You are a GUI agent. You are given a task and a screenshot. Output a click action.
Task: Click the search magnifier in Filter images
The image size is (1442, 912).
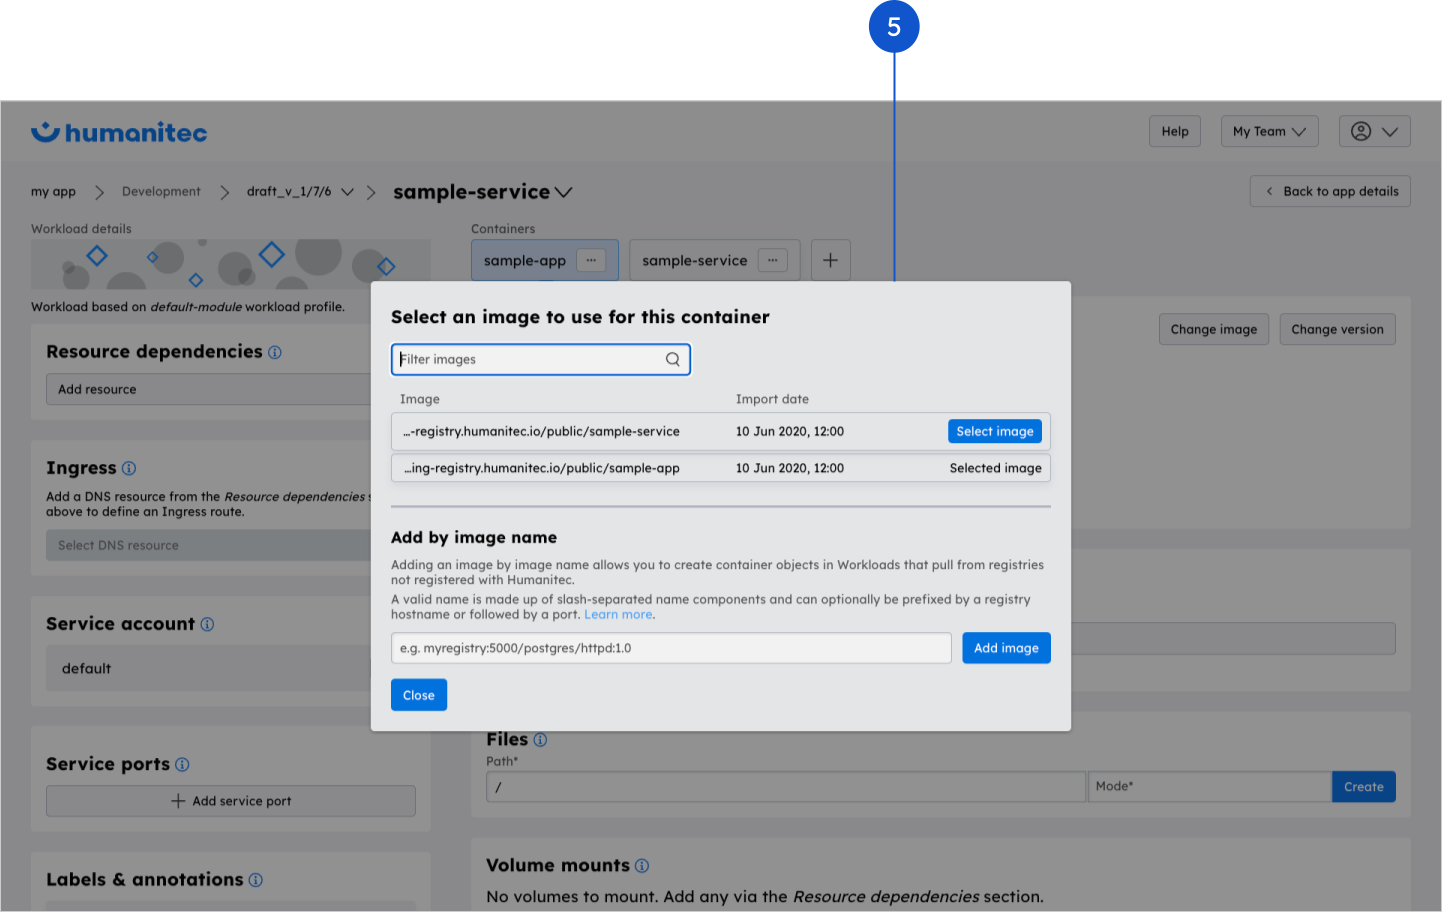coord(673,359)
